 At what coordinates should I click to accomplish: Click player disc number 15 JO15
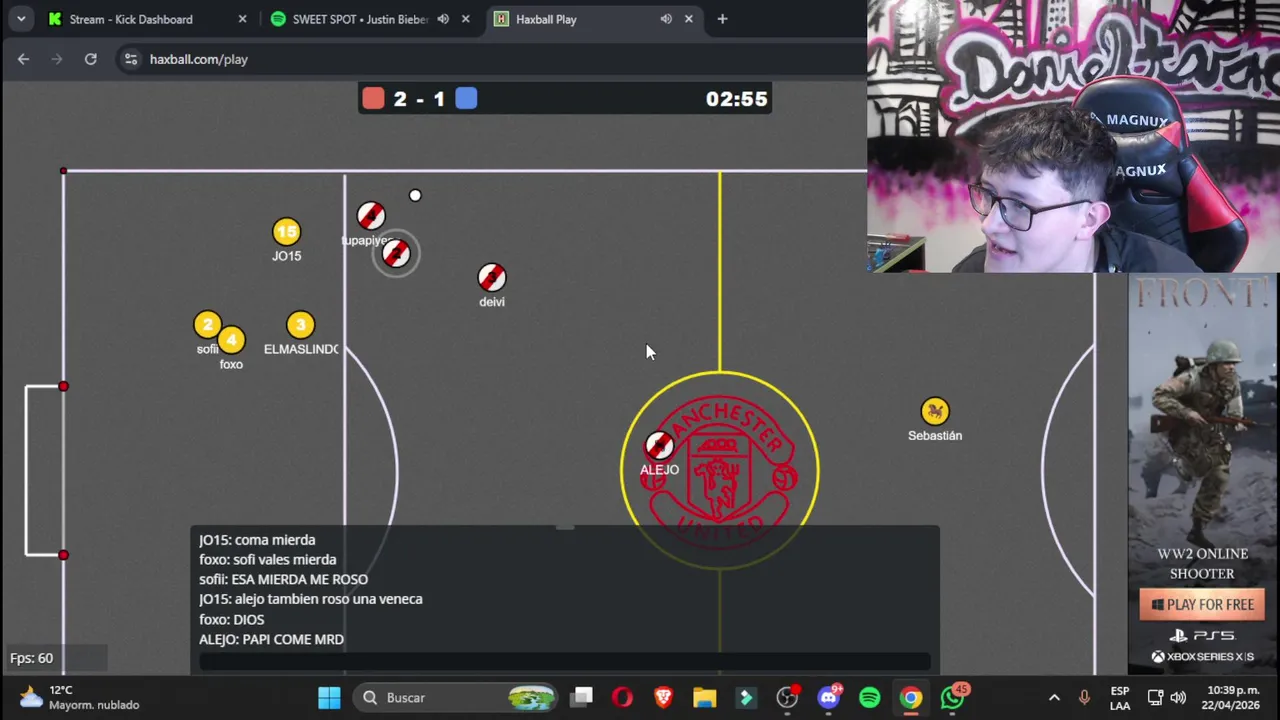tap(286, 232)
